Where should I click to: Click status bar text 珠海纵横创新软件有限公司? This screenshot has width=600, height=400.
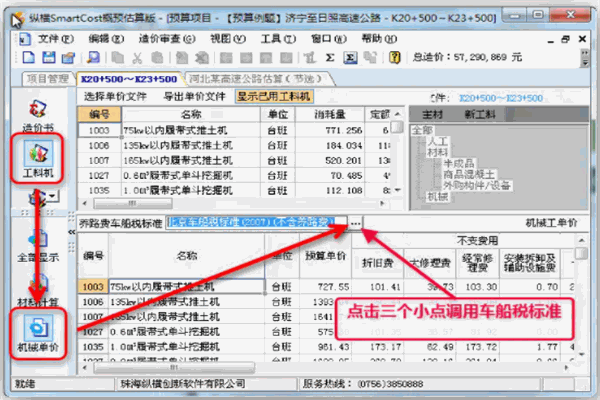tap(183, 384)
